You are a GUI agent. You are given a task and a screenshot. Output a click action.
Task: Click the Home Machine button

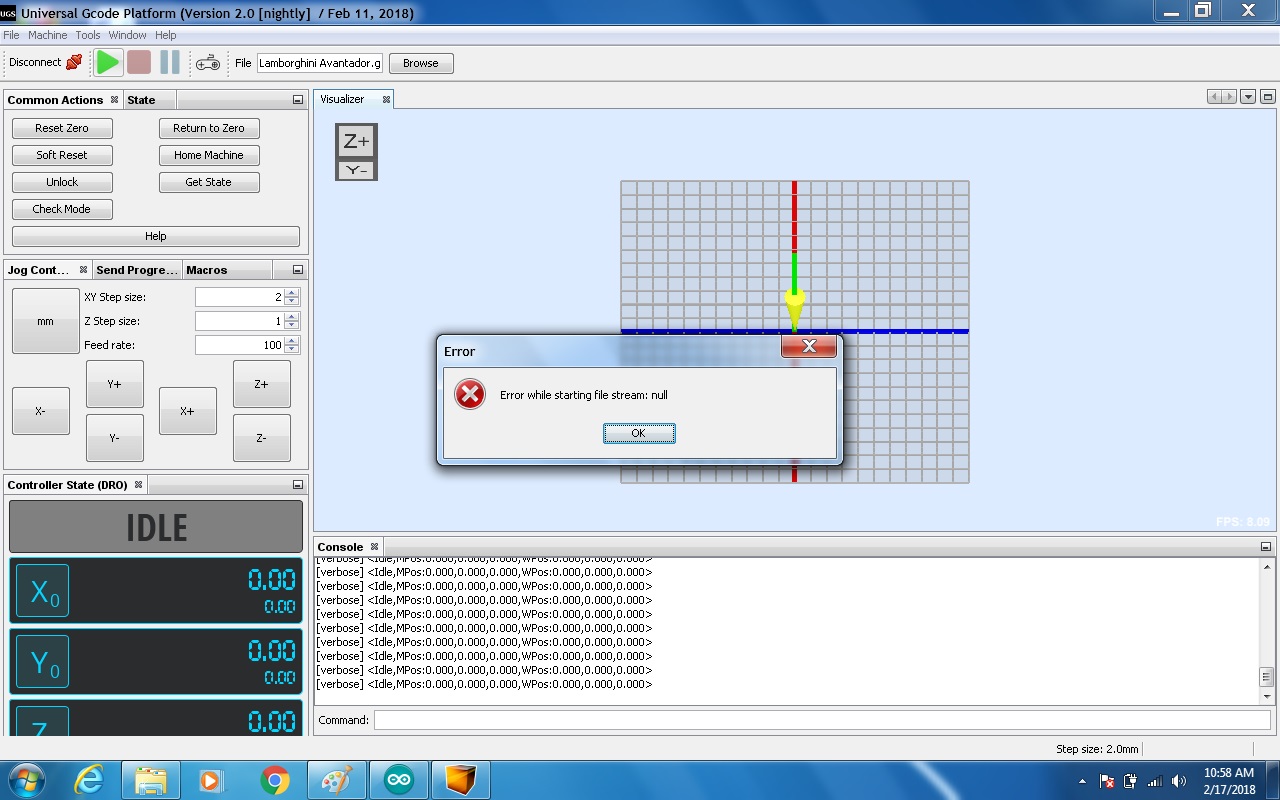[208, 155]
